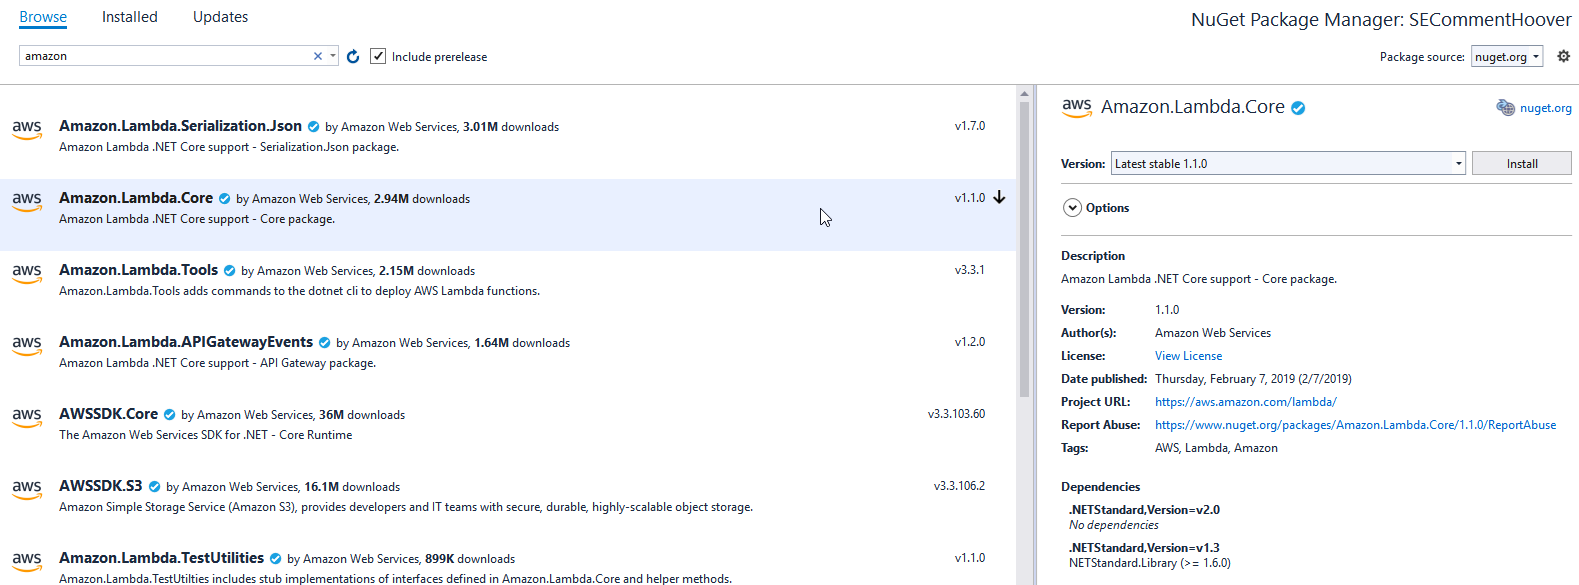The width and height of the screenshot is (1579, 585).
Task: Click the AWS logo for Amazon.Lambda.APIGatewayEvents
Action: (x=27, y=345)
